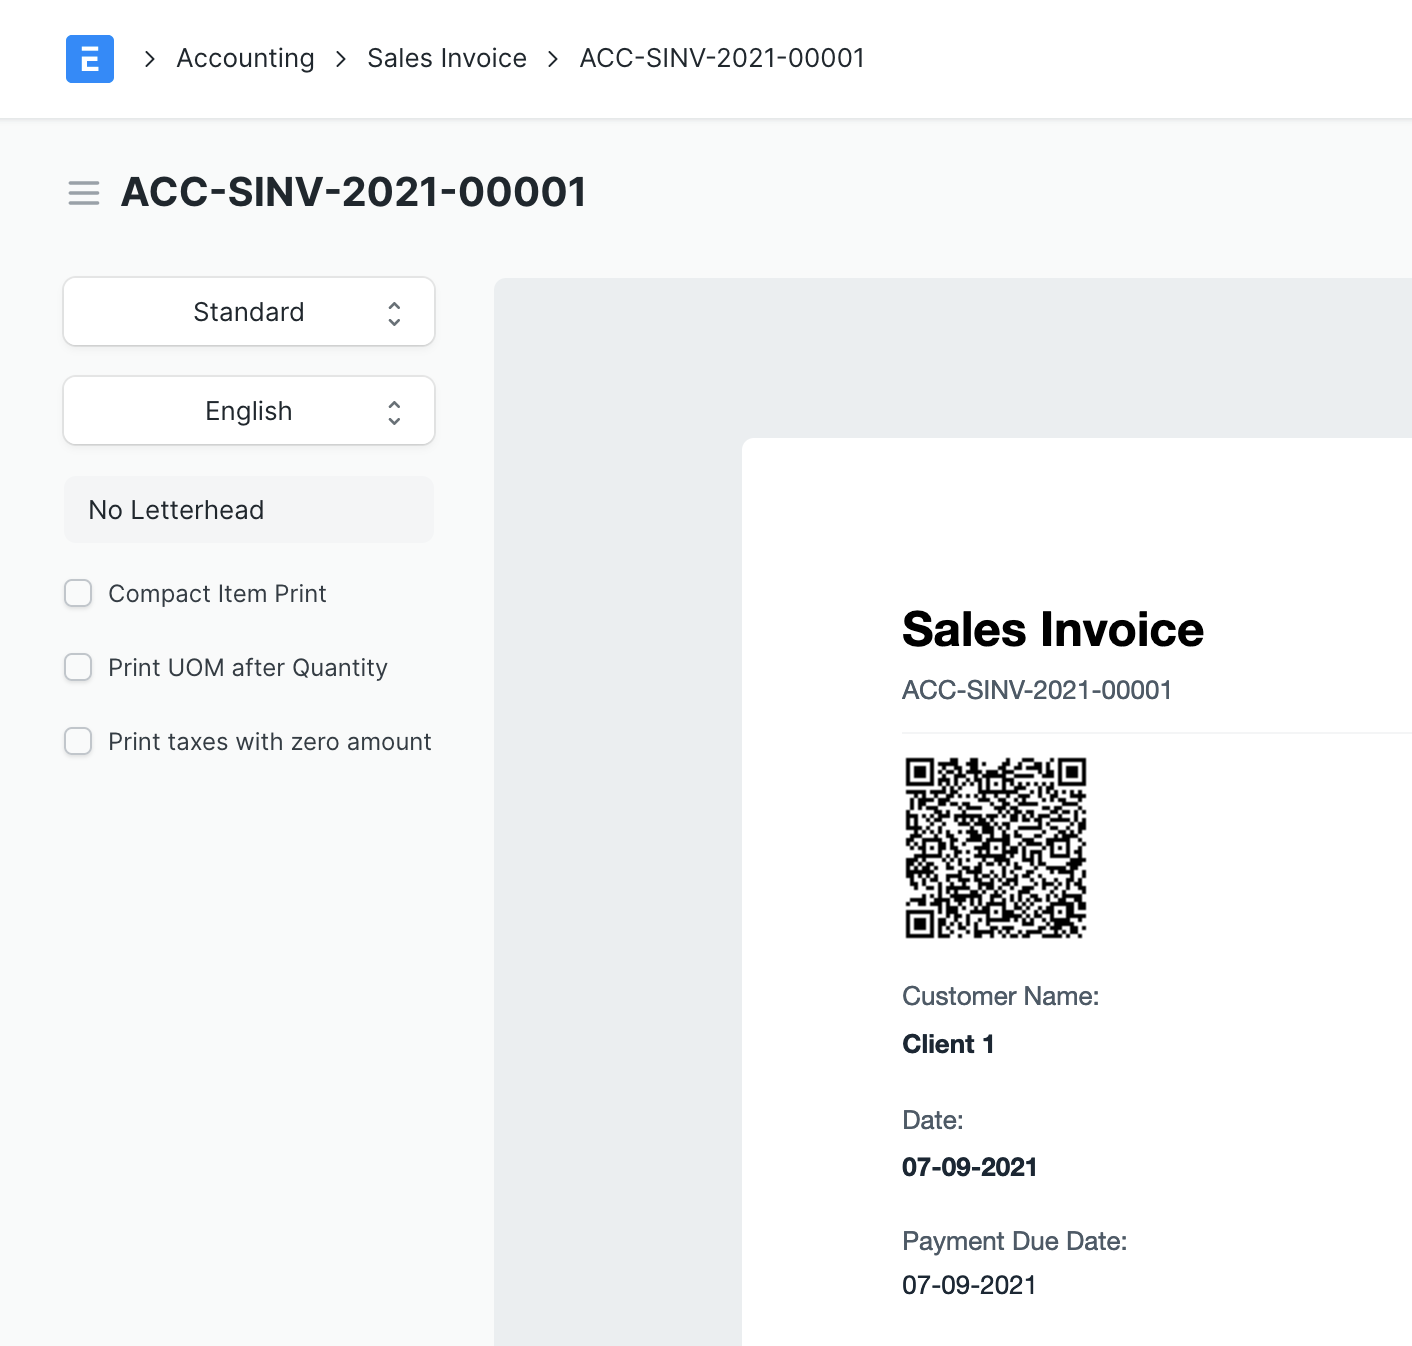Go to Sales Invoice breadcrumb
This screenshot has height=1346, width=1412.
tap(447, 58)
